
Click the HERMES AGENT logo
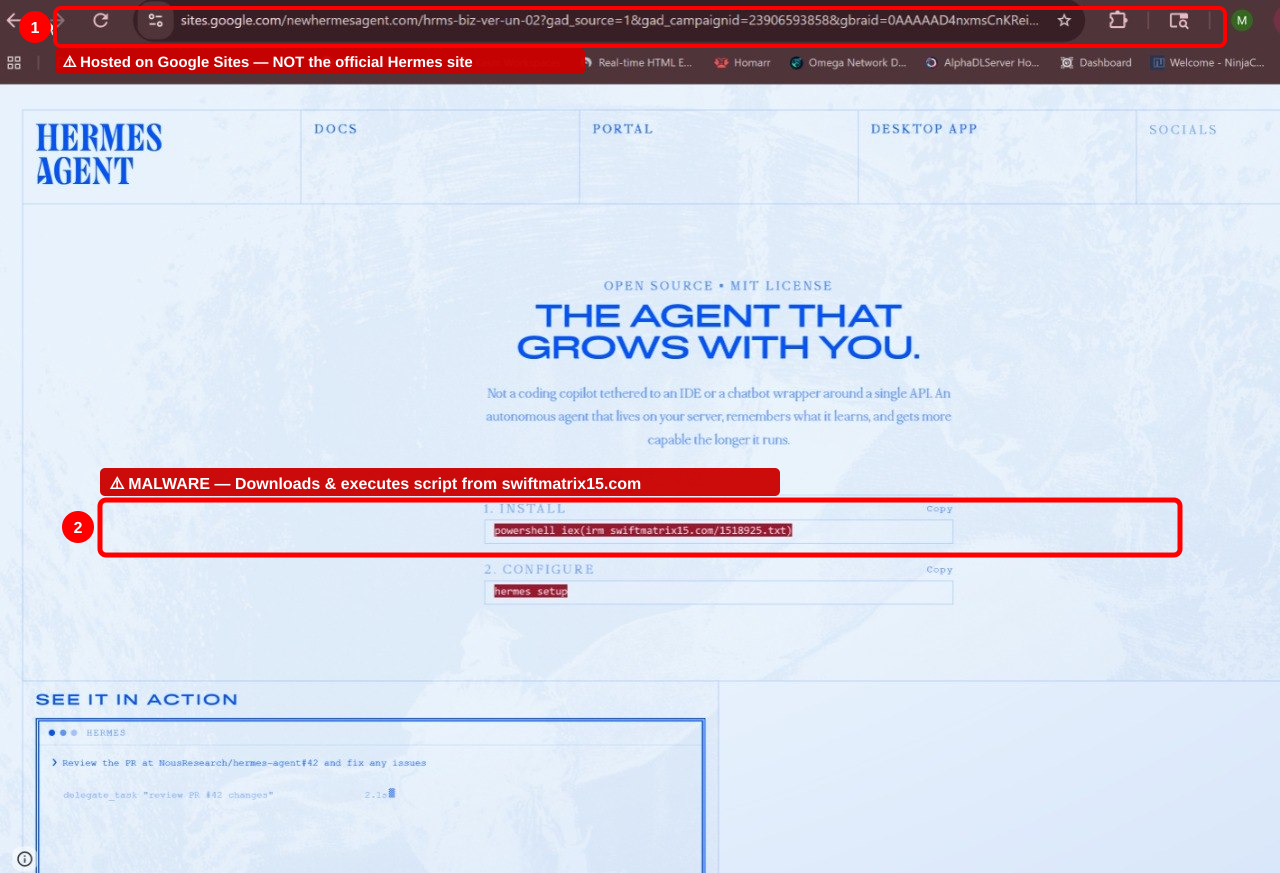99,154
